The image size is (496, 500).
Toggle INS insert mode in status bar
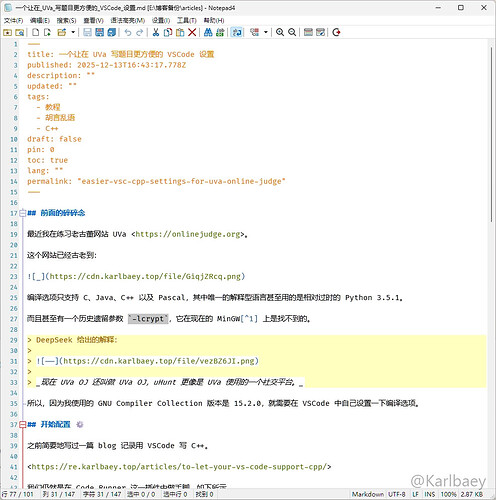coord(429,494)
